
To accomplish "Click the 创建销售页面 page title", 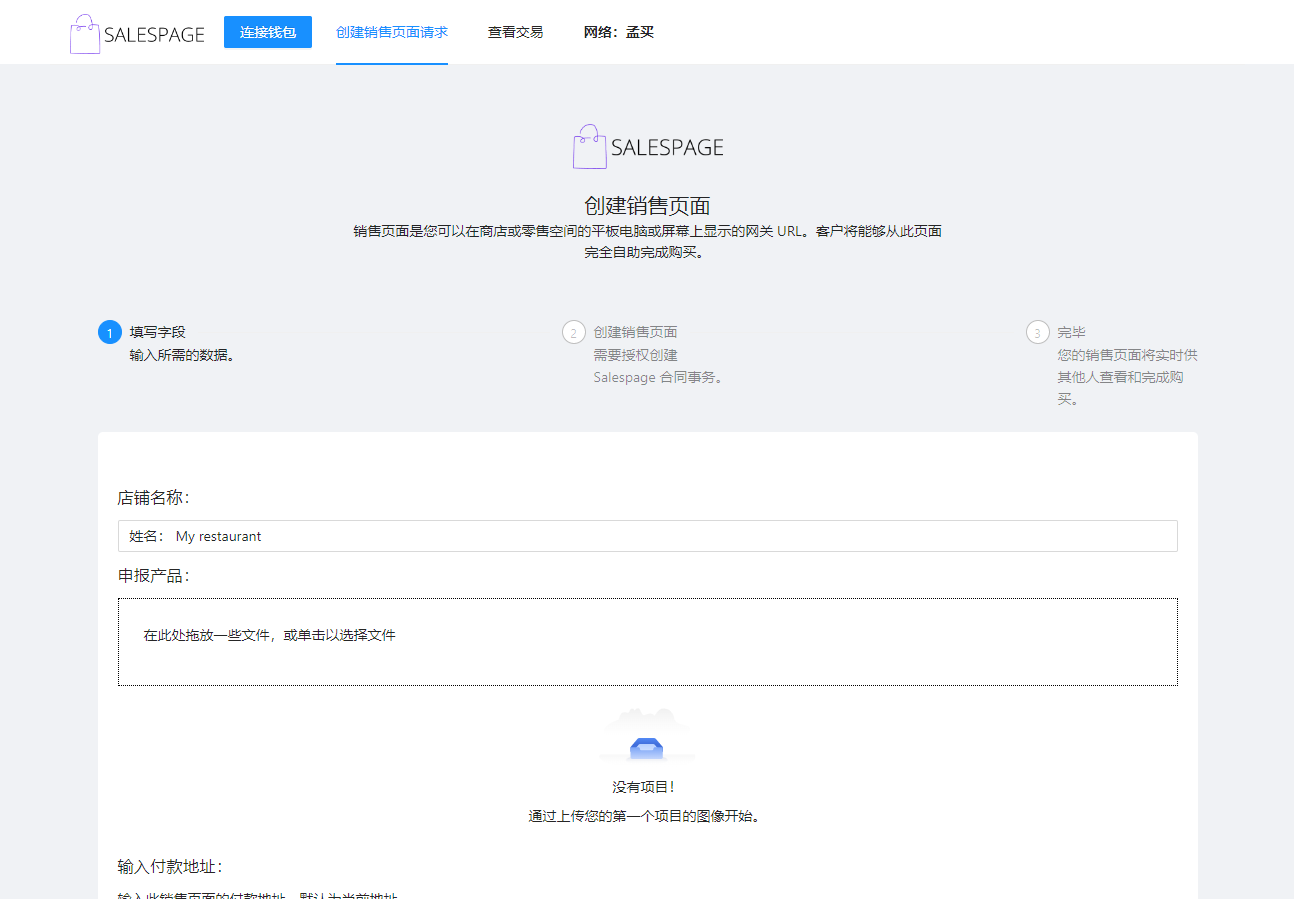I will [x=647, y=205].
